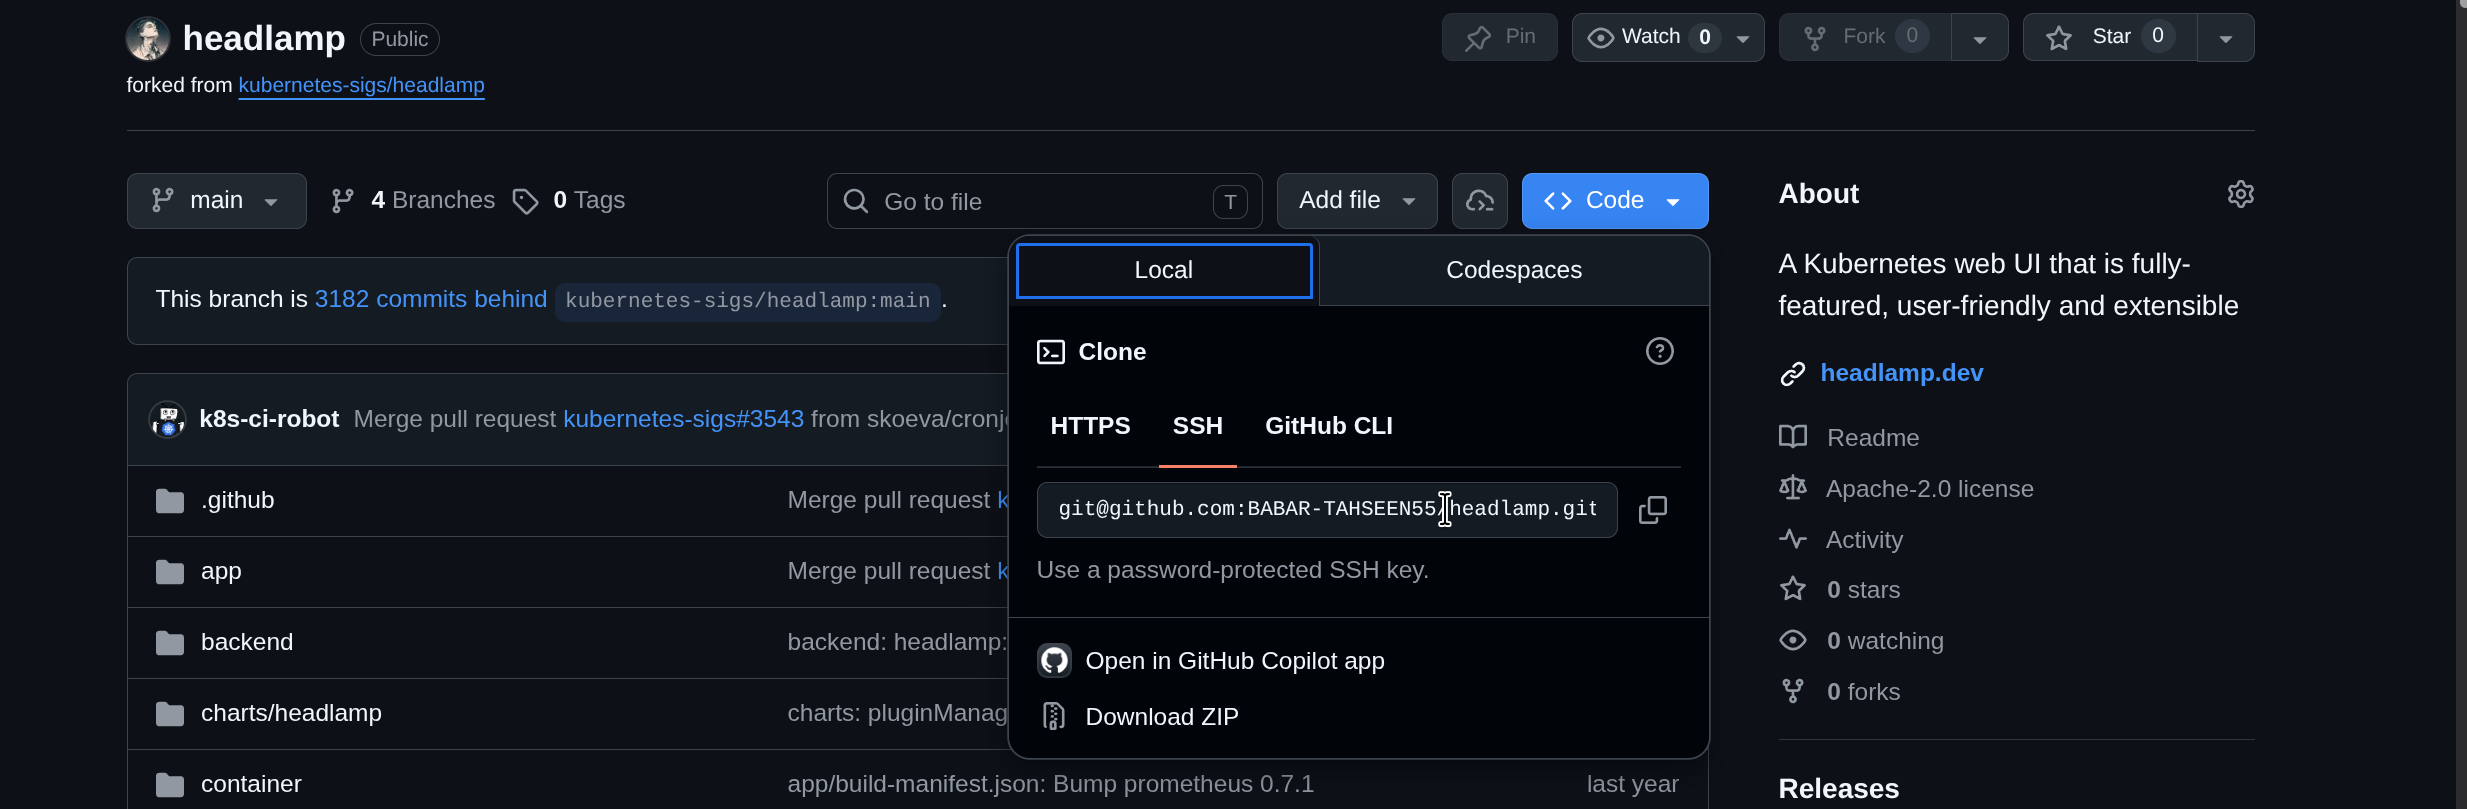The image size is (2467, 809).
Task: Choose the SSH clone method tab
Action: point(1198,426)
